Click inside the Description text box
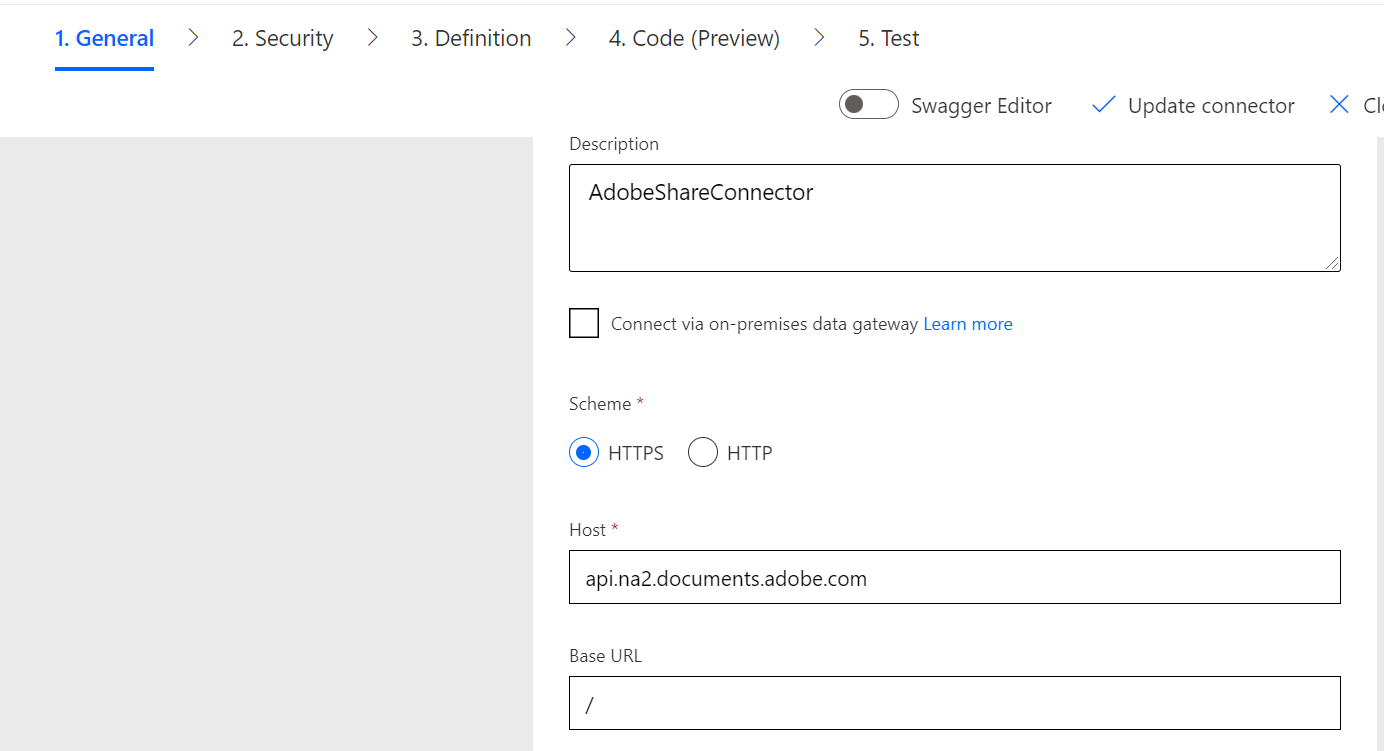 coord(954,218)
